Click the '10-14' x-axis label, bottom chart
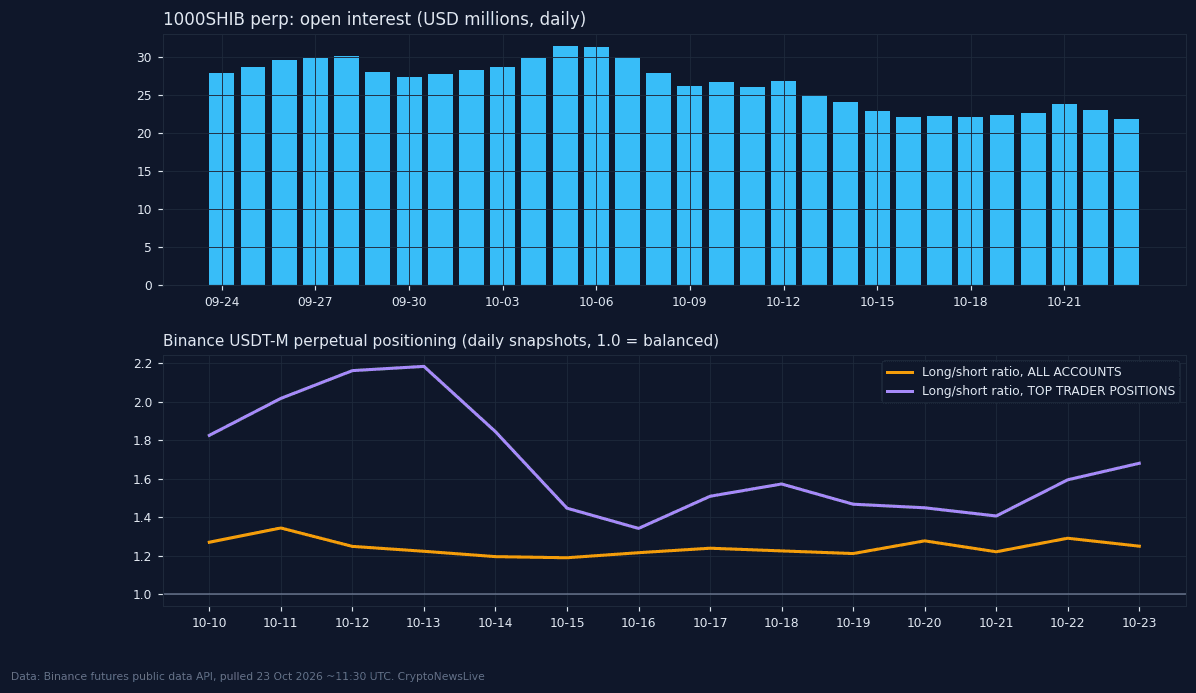 (x=495, y=623)
